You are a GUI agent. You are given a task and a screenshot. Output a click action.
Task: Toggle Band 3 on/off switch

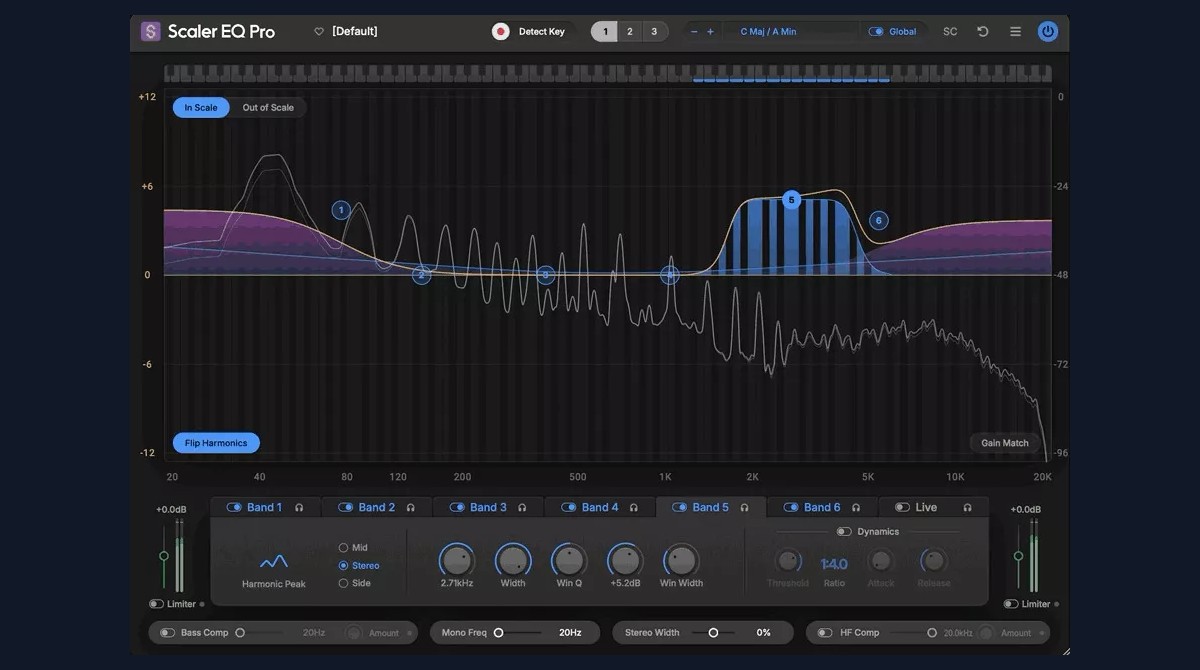[457, 508]
